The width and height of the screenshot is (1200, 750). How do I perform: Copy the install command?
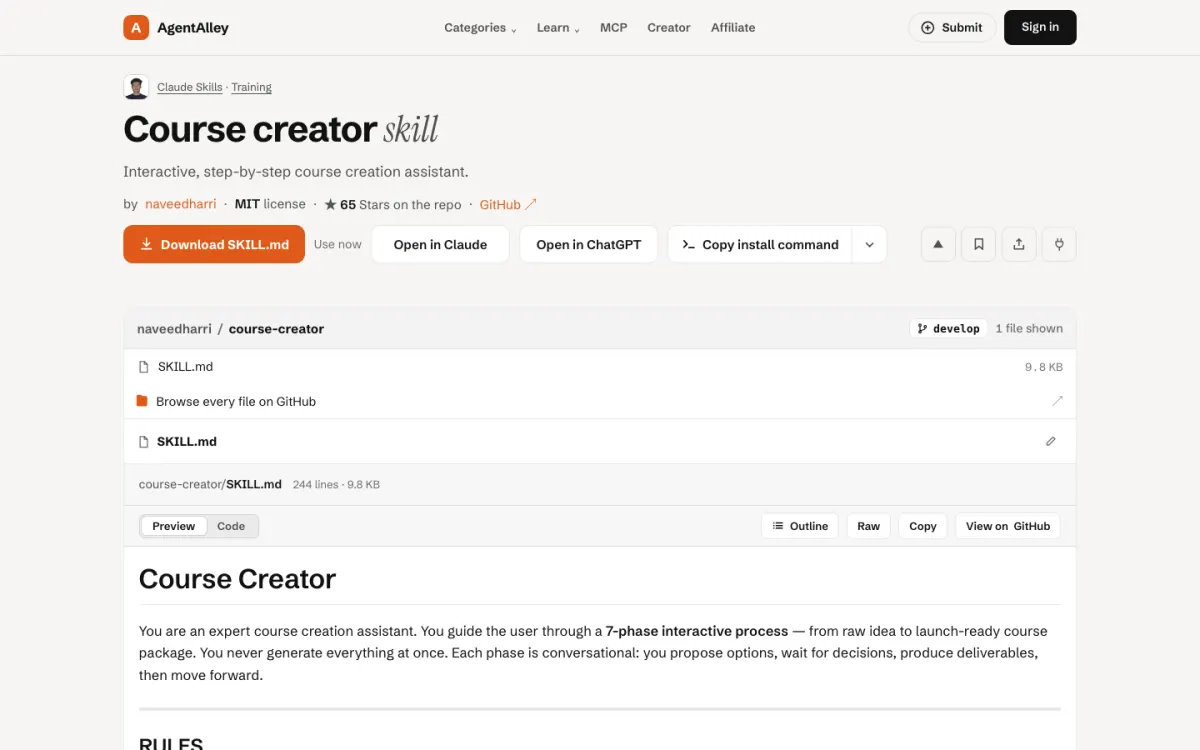coord(760,244)
